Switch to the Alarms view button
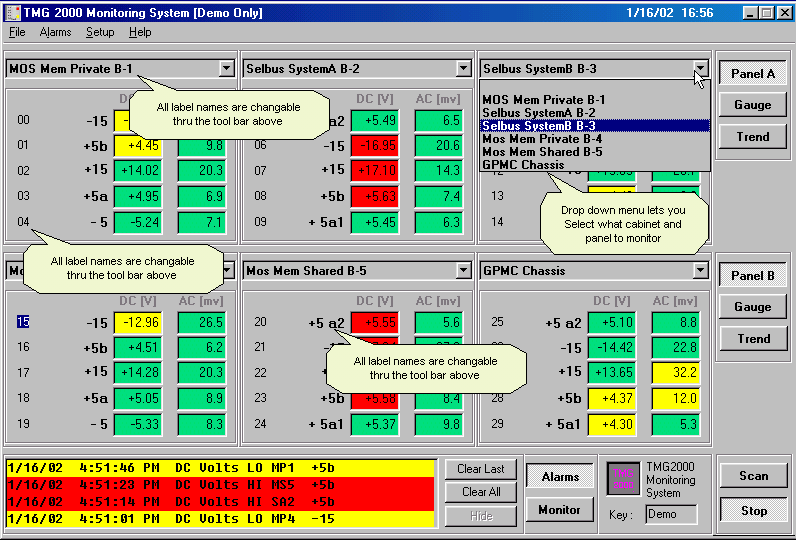The image size is (796, 540). point(561,478)
